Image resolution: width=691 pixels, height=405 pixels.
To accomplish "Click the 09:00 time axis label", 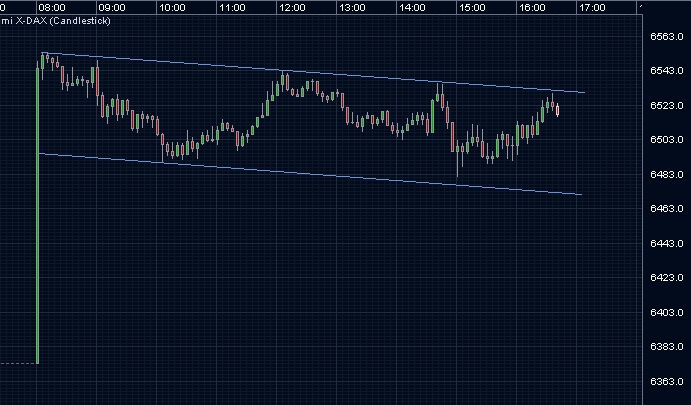I will point(112,7).
